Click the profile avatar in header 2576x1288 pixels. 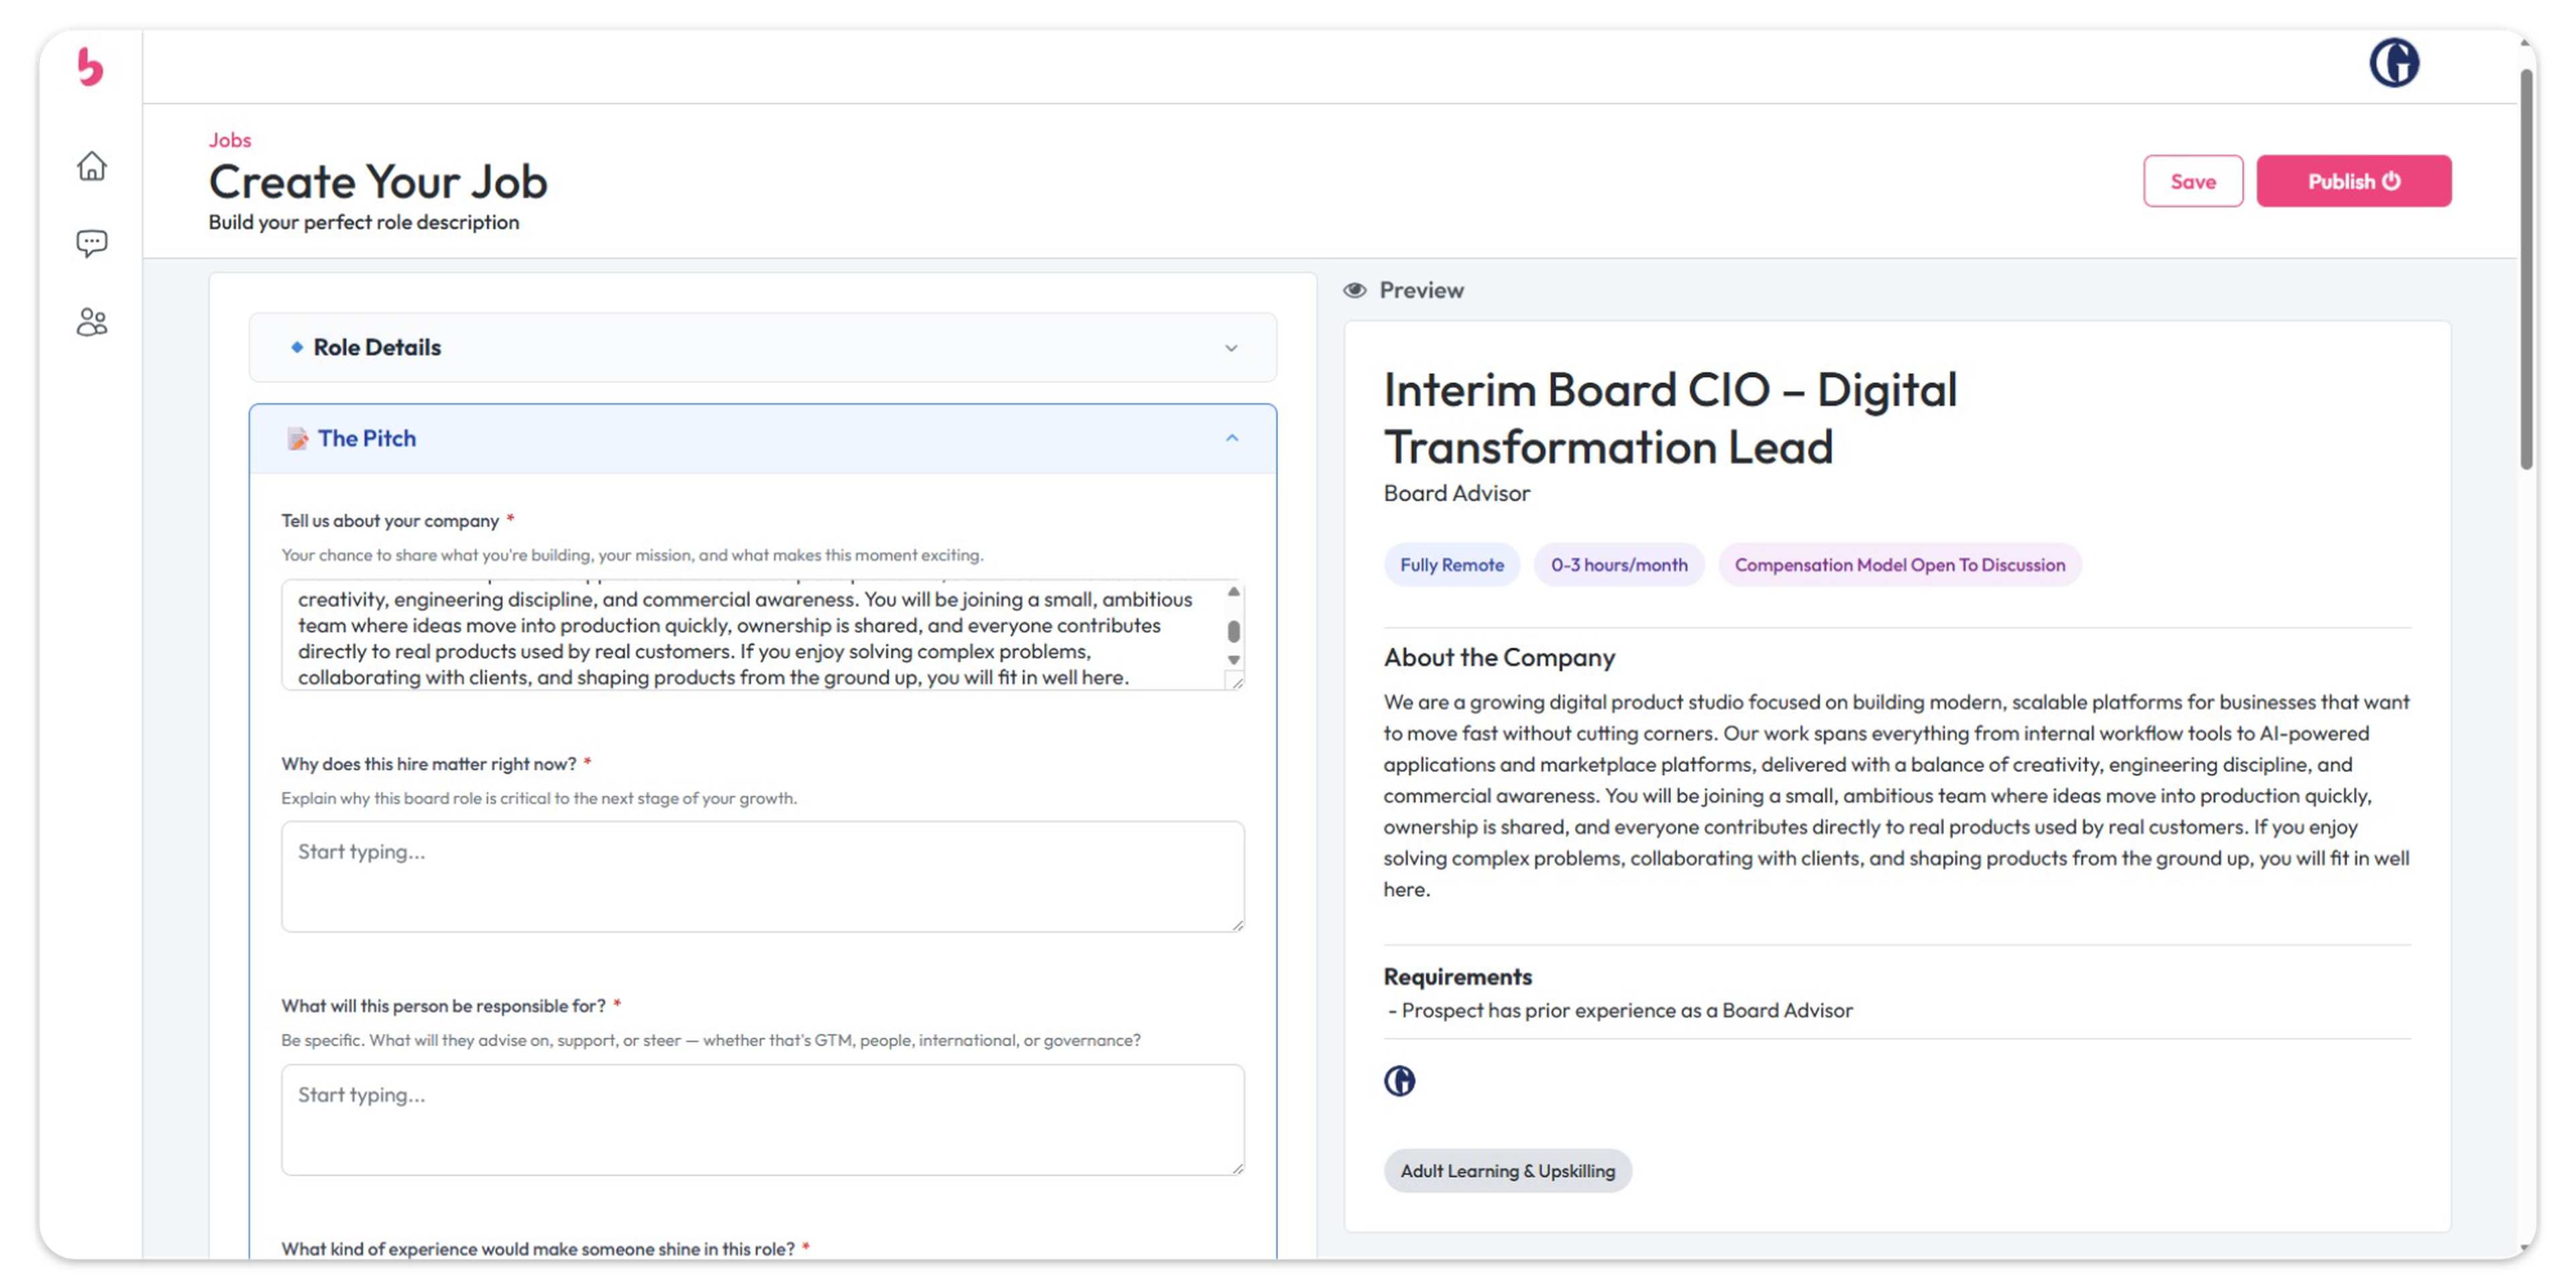[2393, 64]
